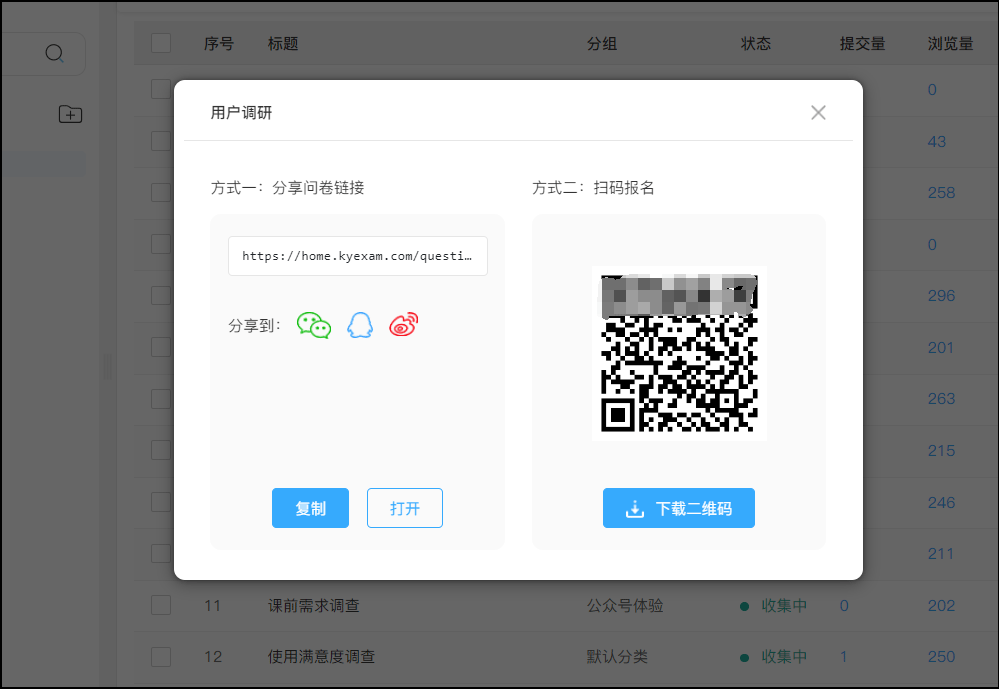Click the 序号 column header

219,43
